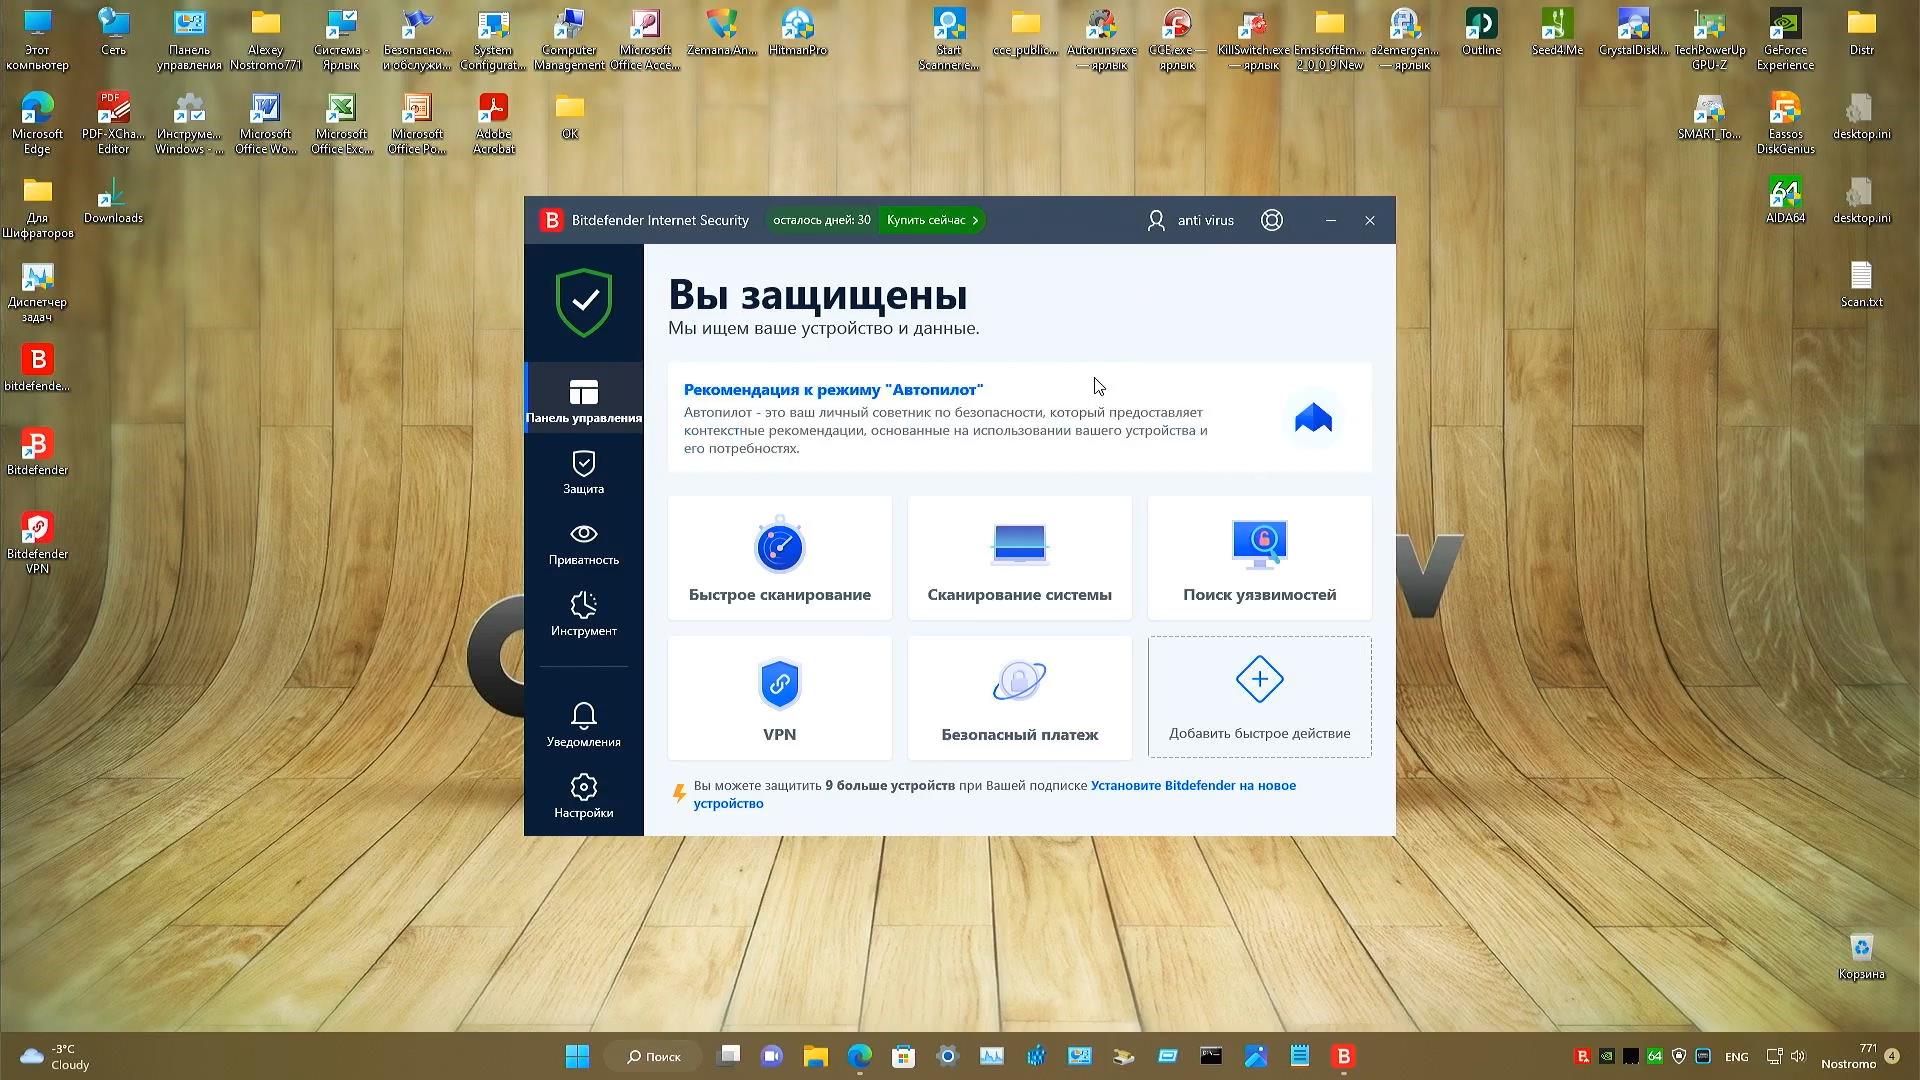Open Notifications (Уведомления) bell

(x=583, y=724)
